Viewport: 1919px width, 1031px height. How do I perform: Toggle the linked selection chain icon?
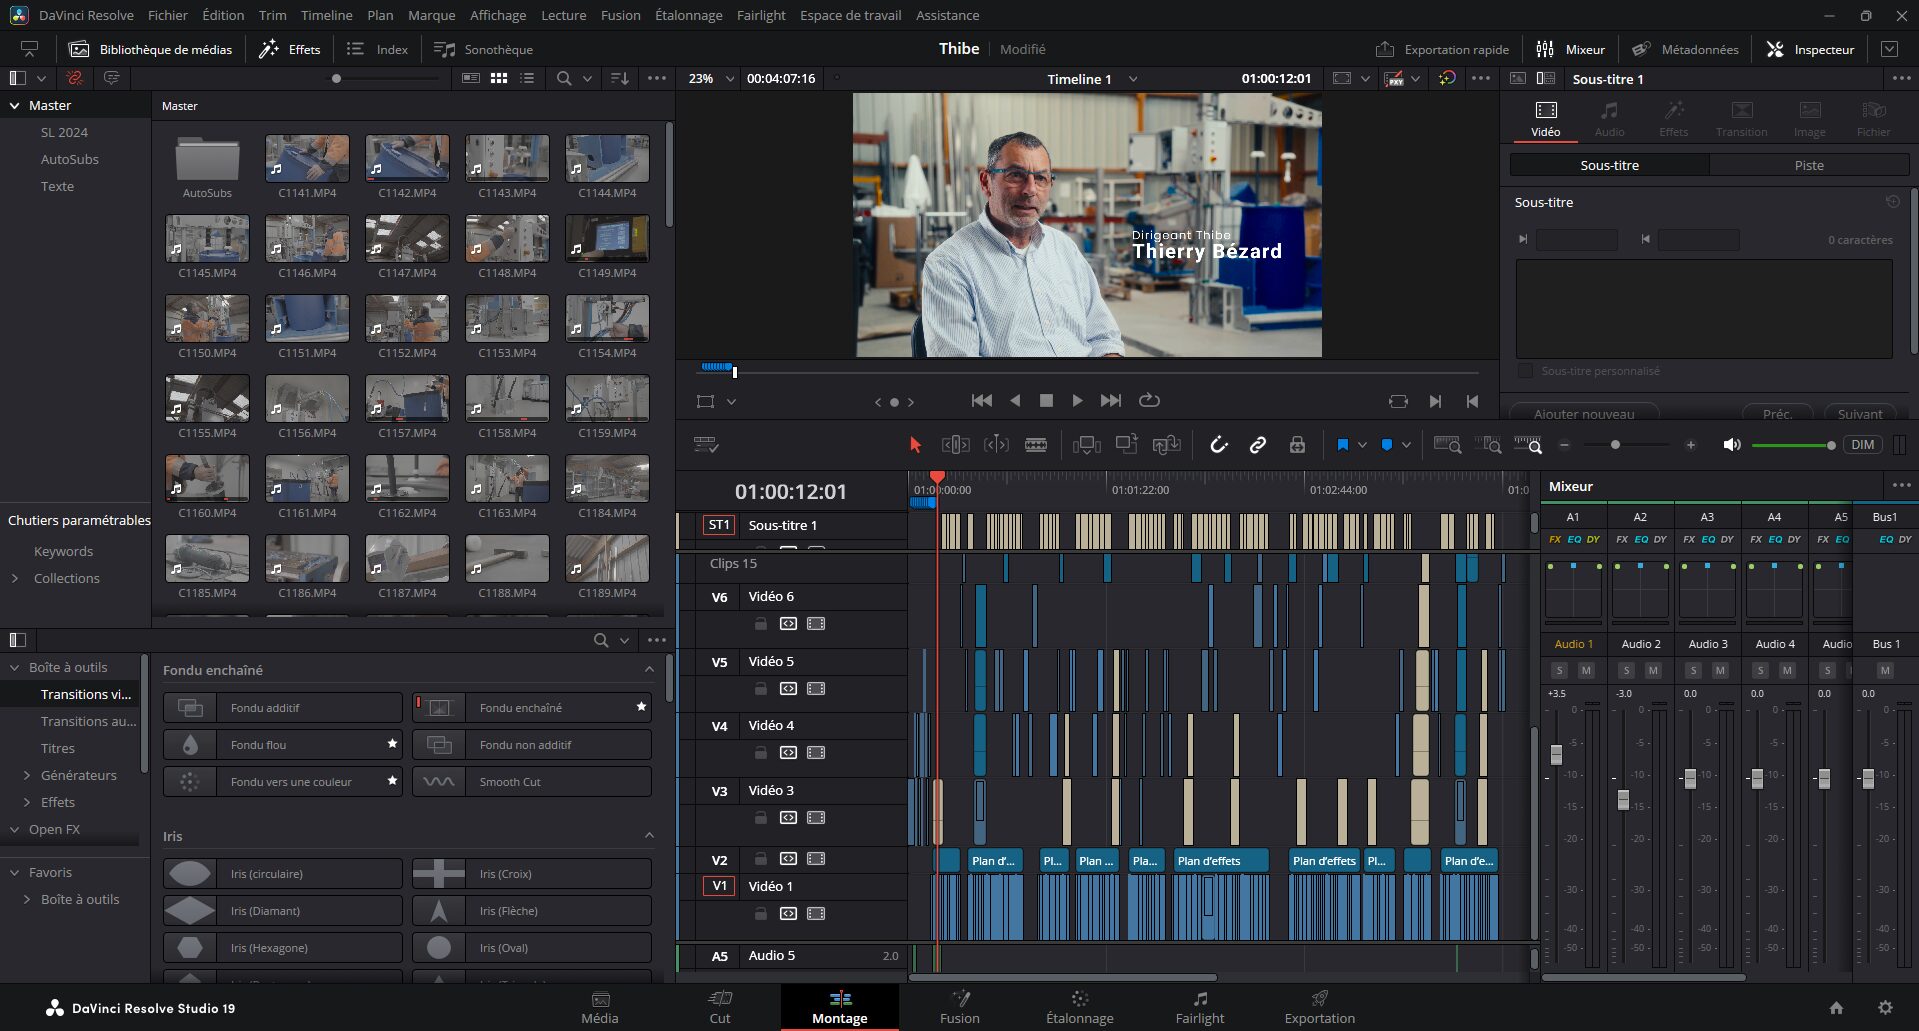[x=1257, y=445]
